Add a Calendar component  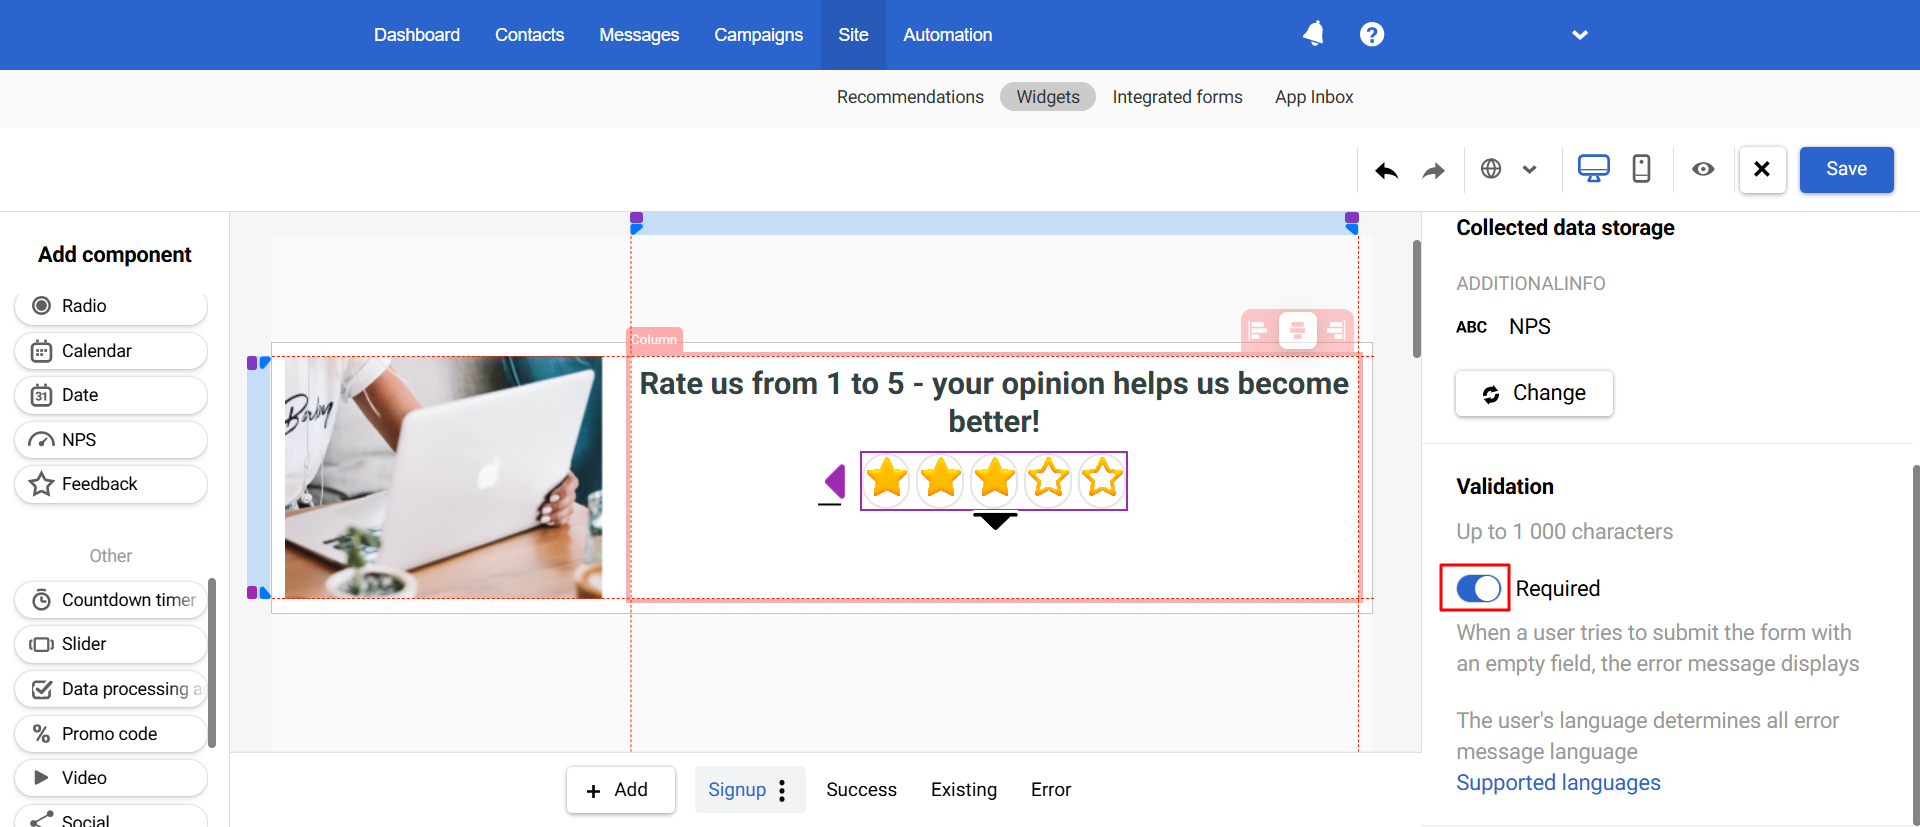(x=111, y=351)
